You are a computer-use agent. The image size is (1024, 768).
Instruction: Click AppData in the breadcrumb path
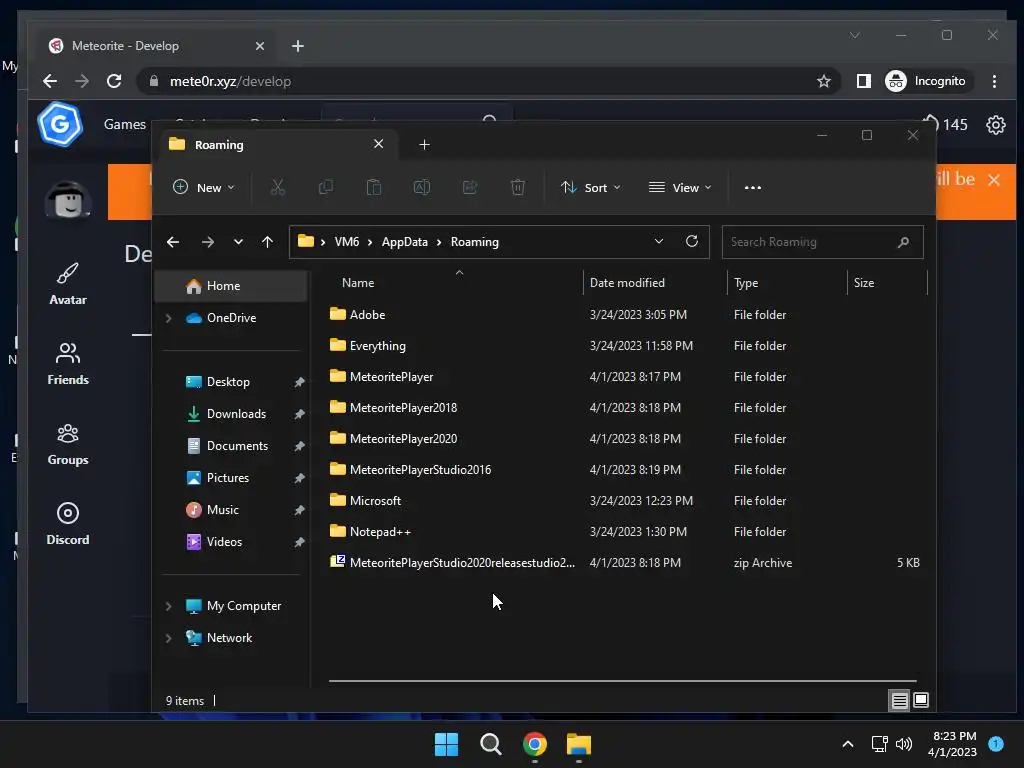(404, 242)
